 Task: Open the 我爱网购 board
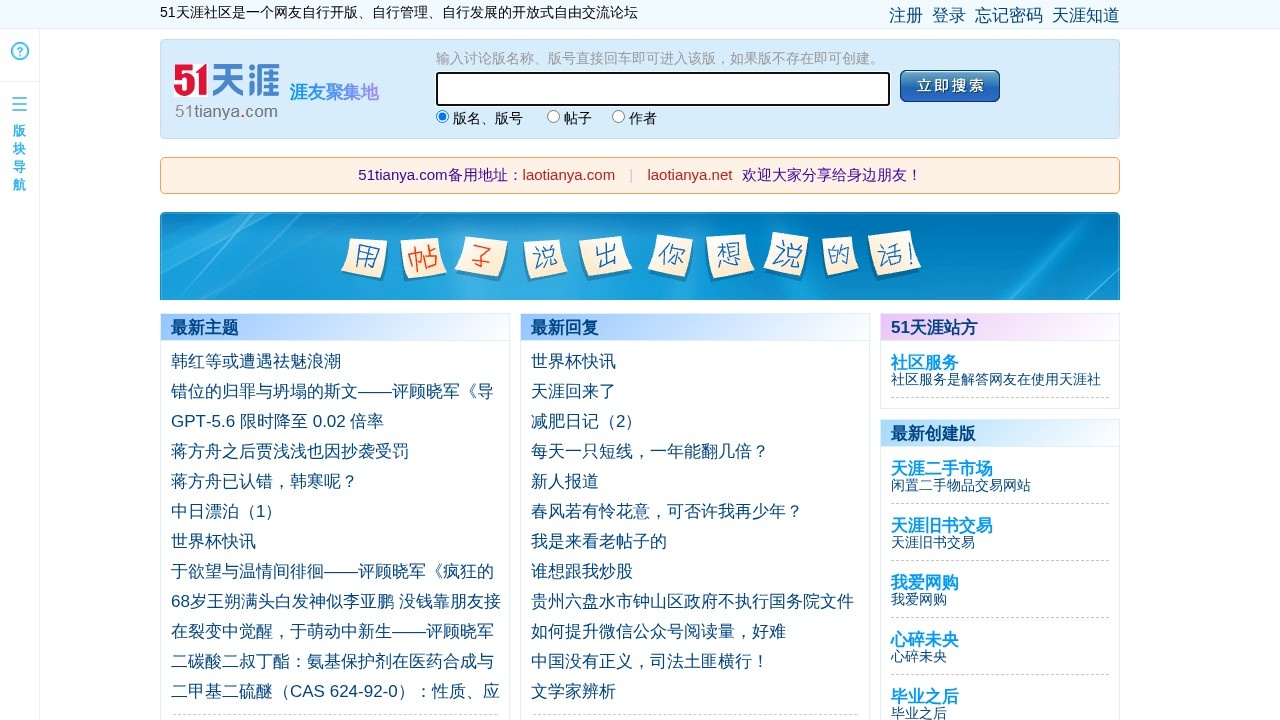click(x=925, y=582)
